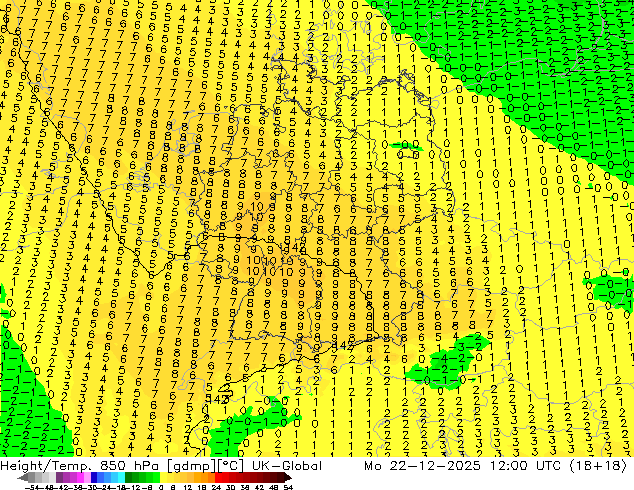Click the "54" value under the color legend
634x490 pixels.
tap(288, 487)
